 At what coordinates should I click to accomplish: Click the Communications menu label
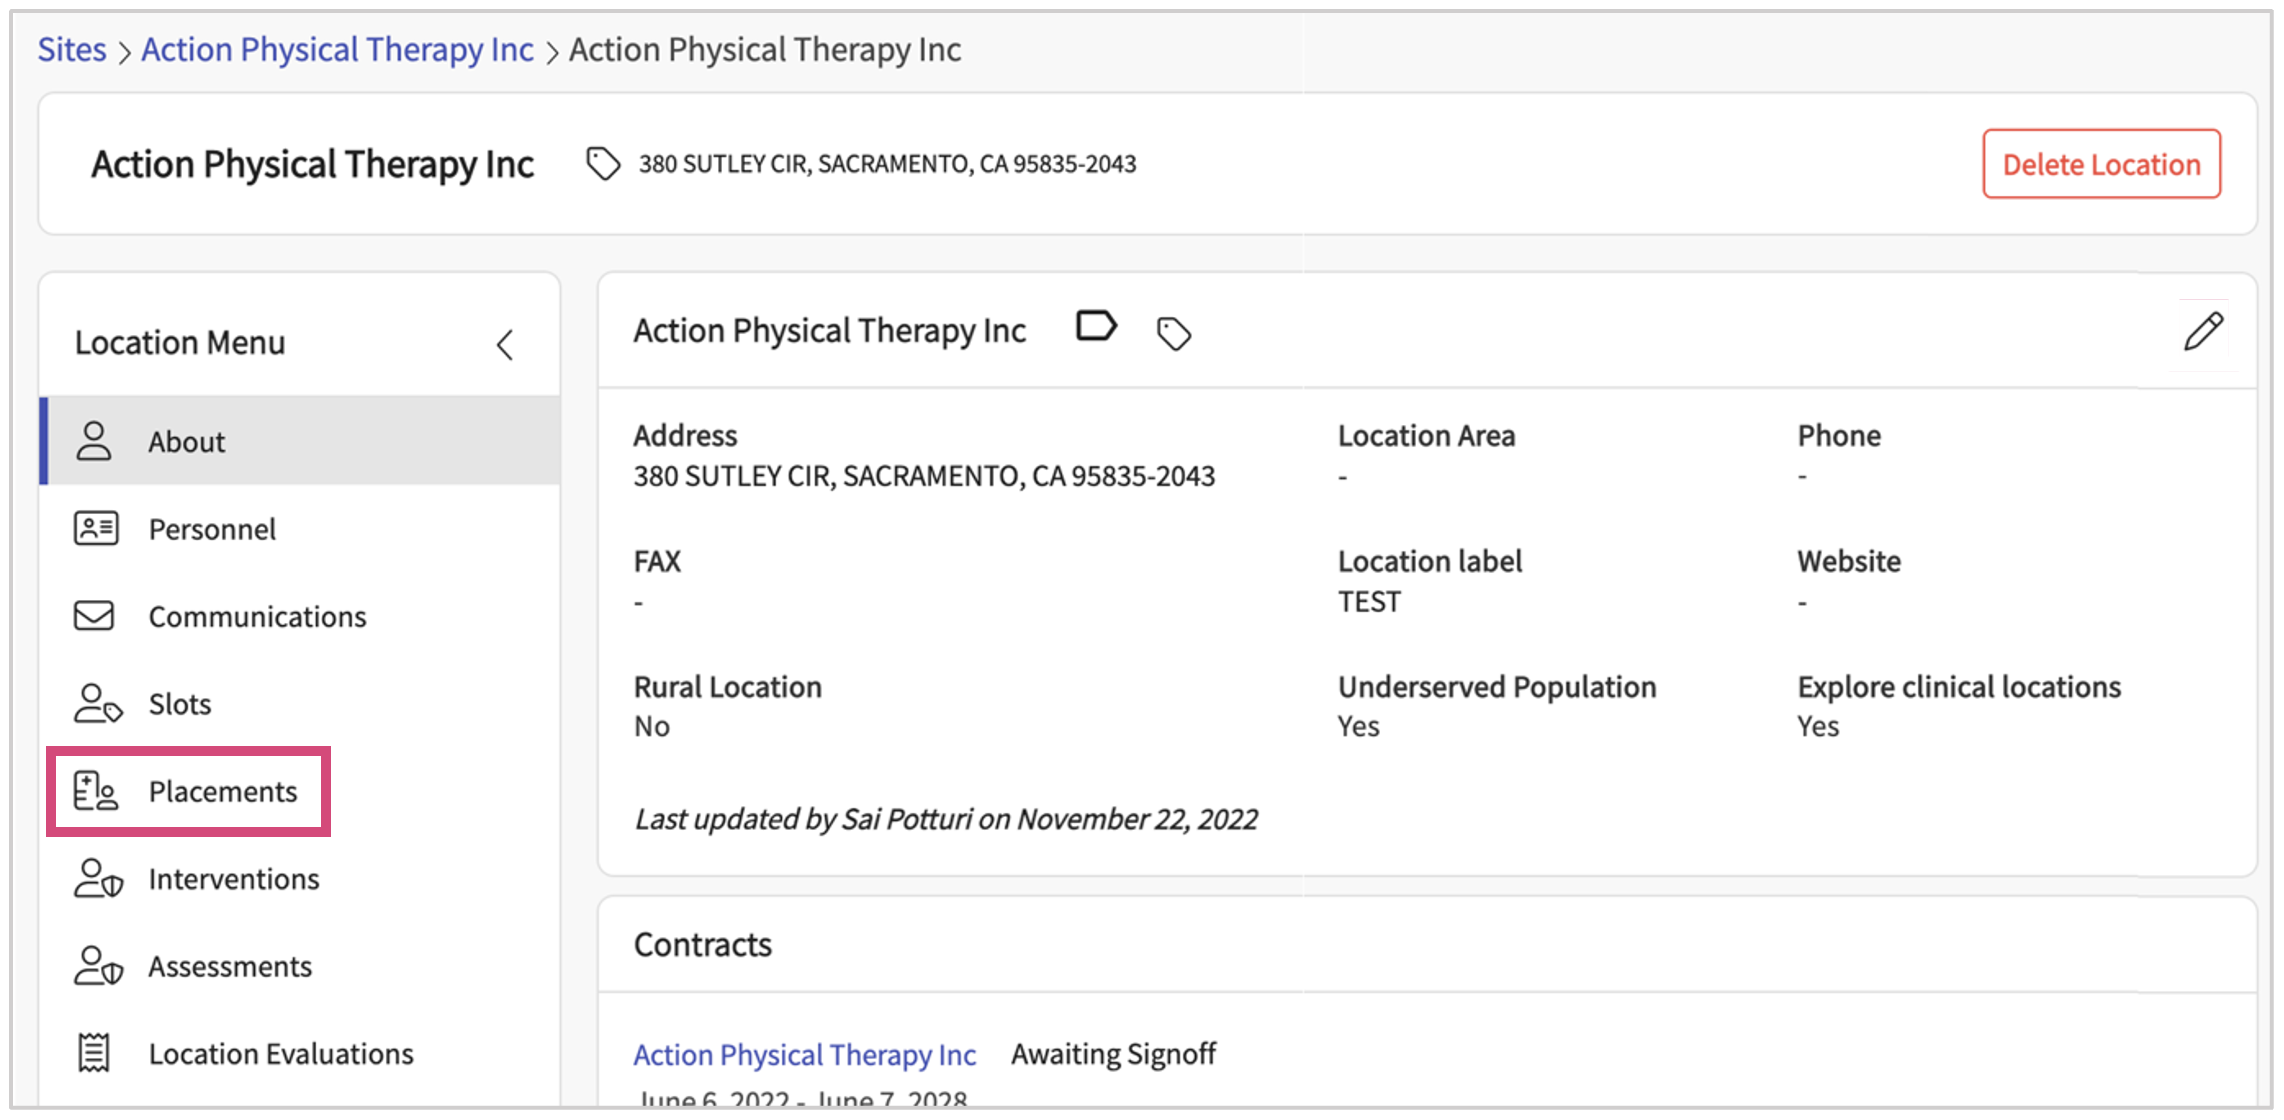point(257,617)
